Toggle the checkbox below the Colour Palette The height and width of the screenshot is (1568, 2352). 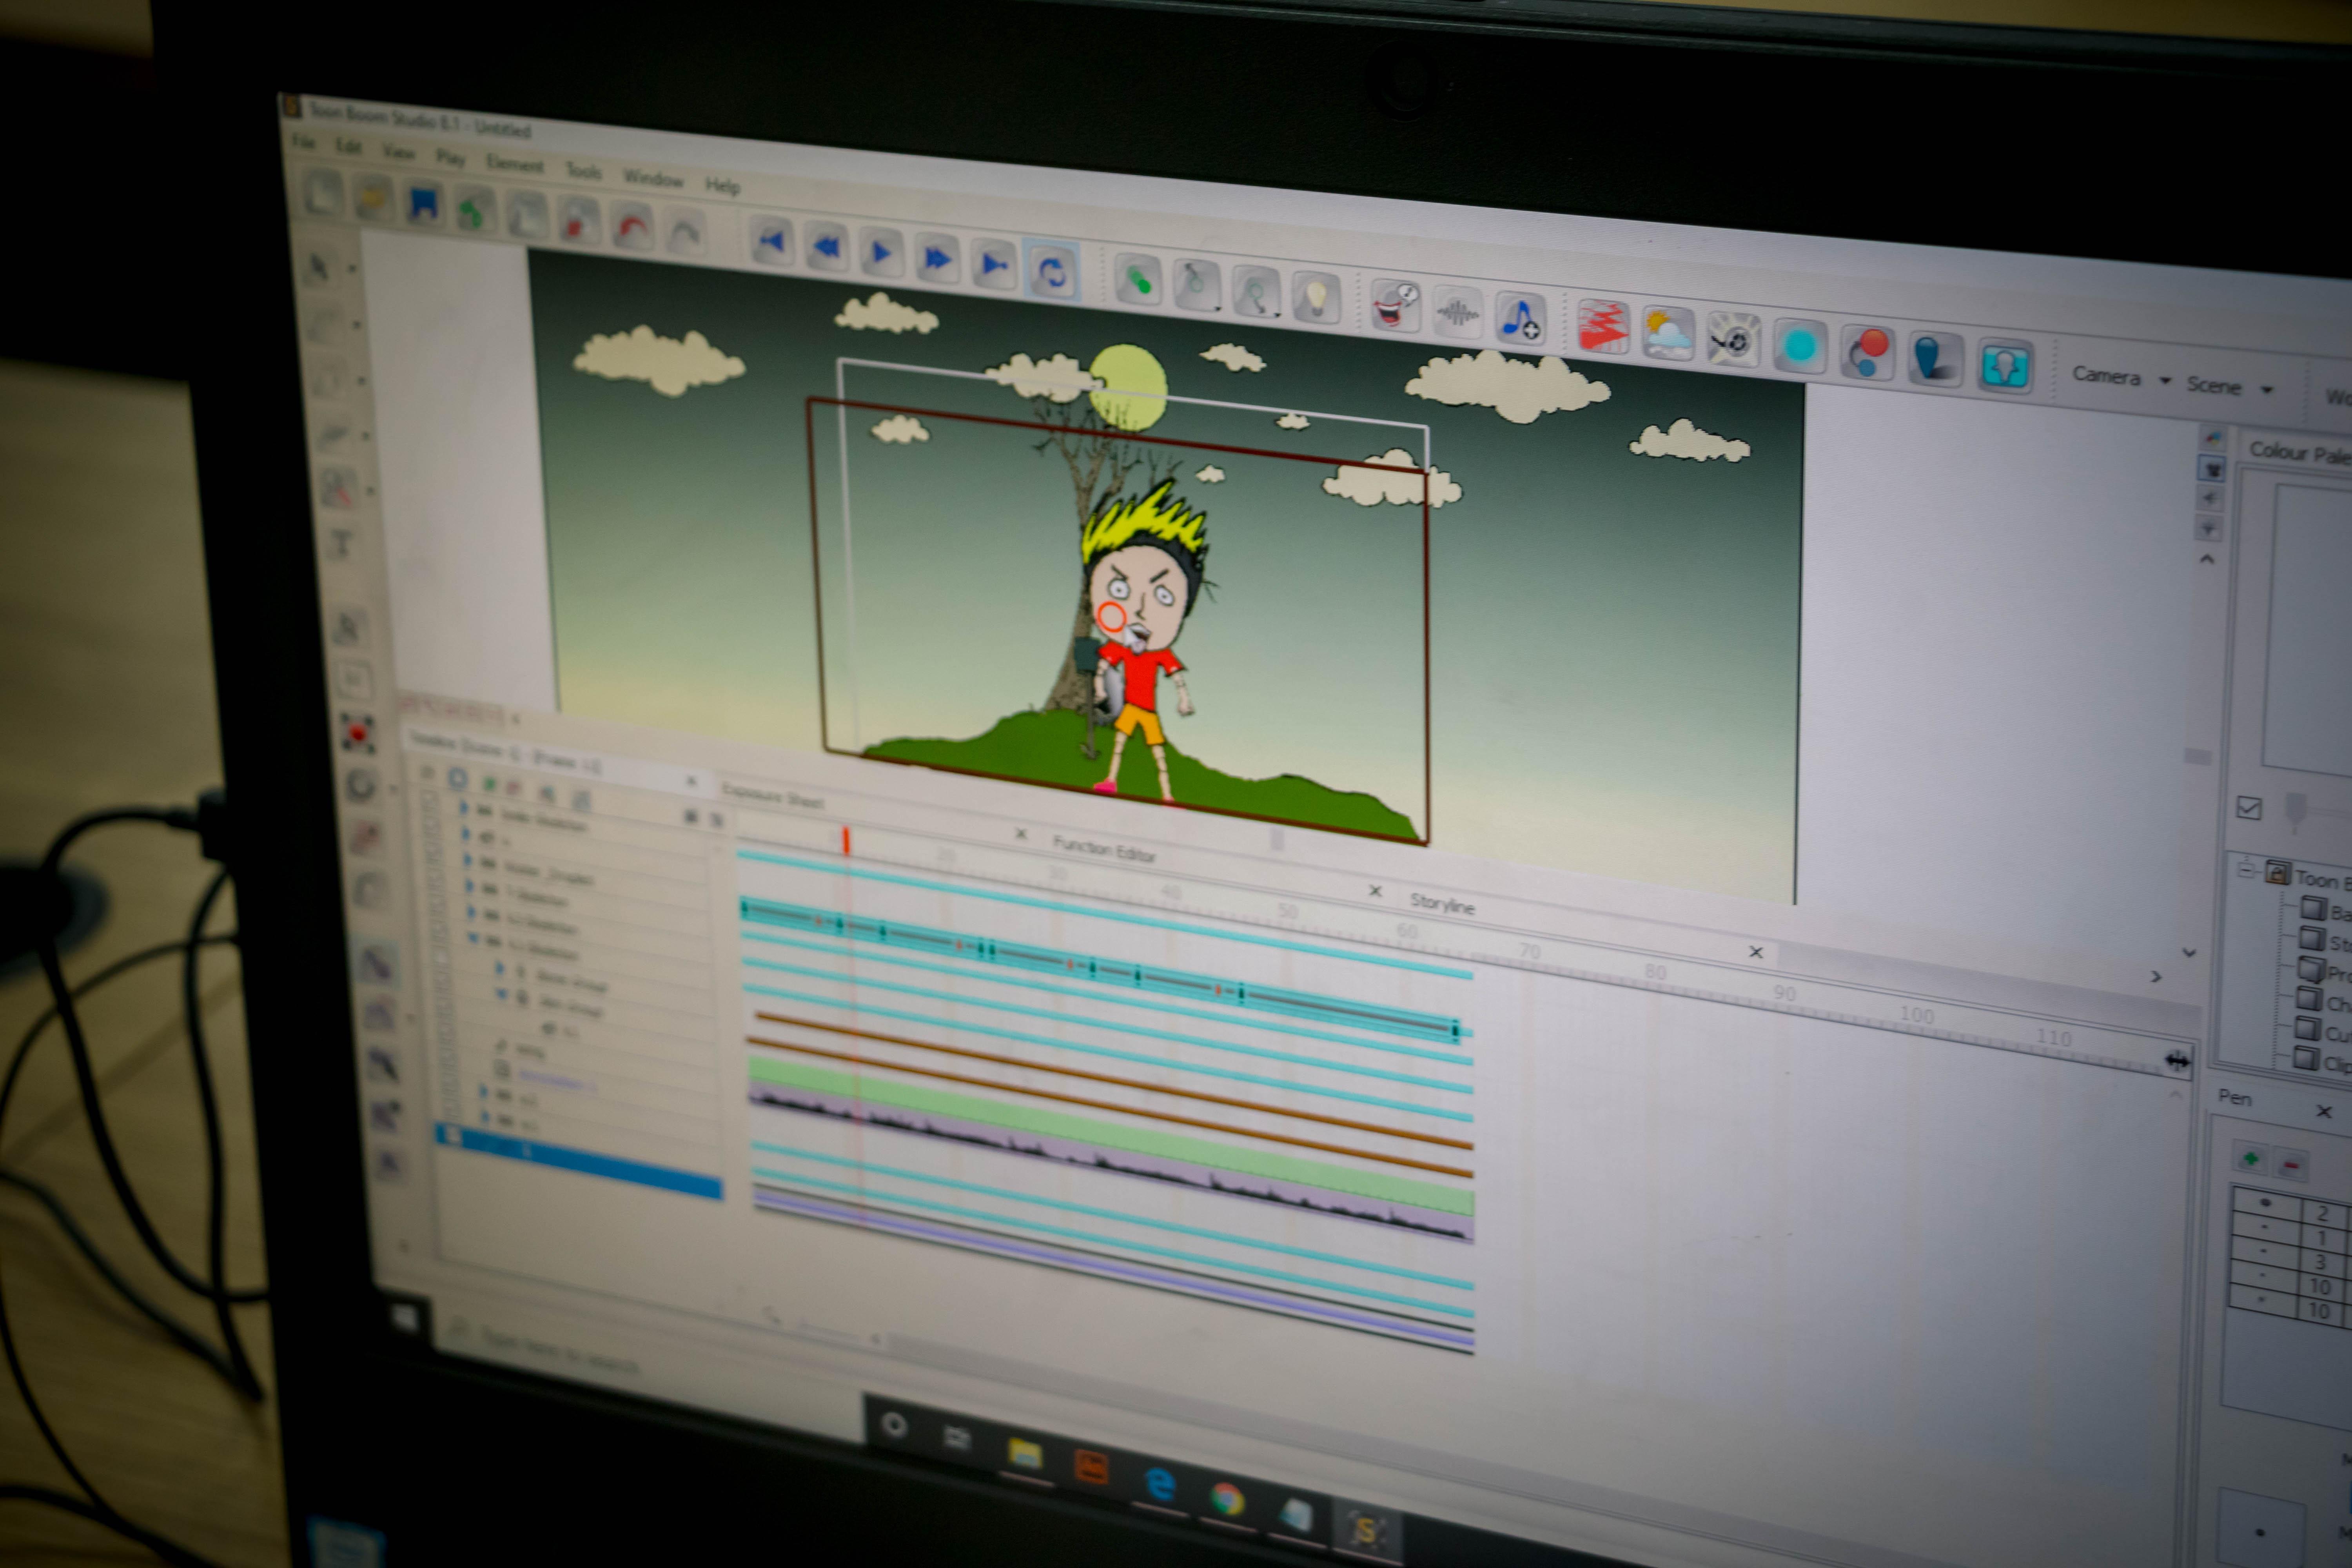[2248, 808]
